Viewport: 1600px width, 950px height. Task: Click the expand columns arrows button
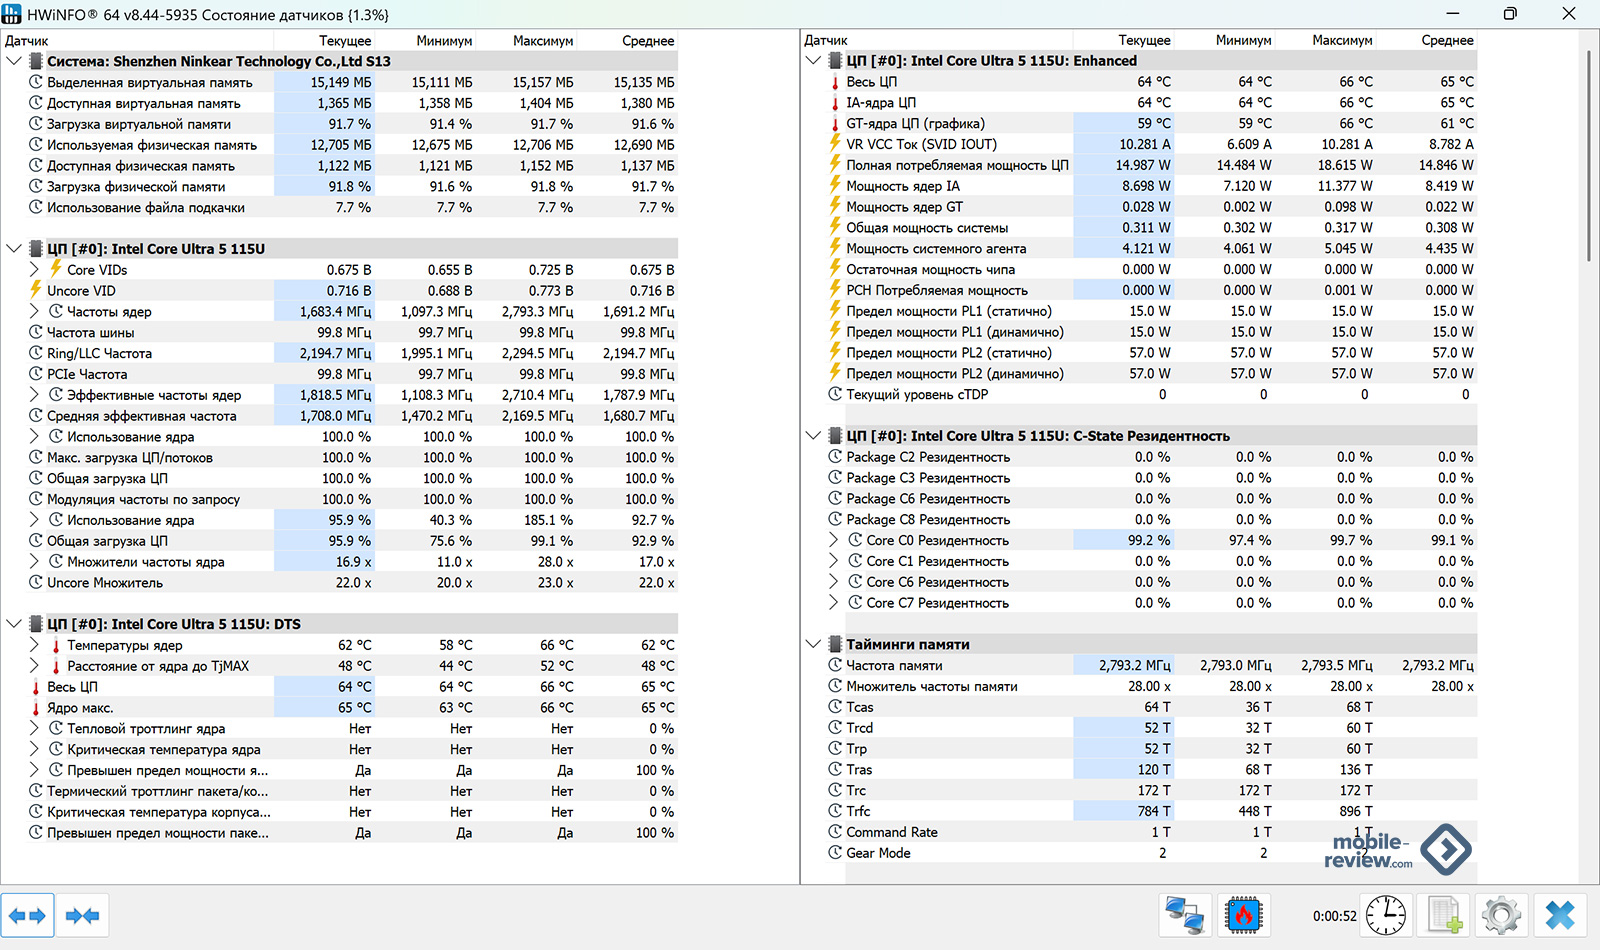[x=28, y=915]
